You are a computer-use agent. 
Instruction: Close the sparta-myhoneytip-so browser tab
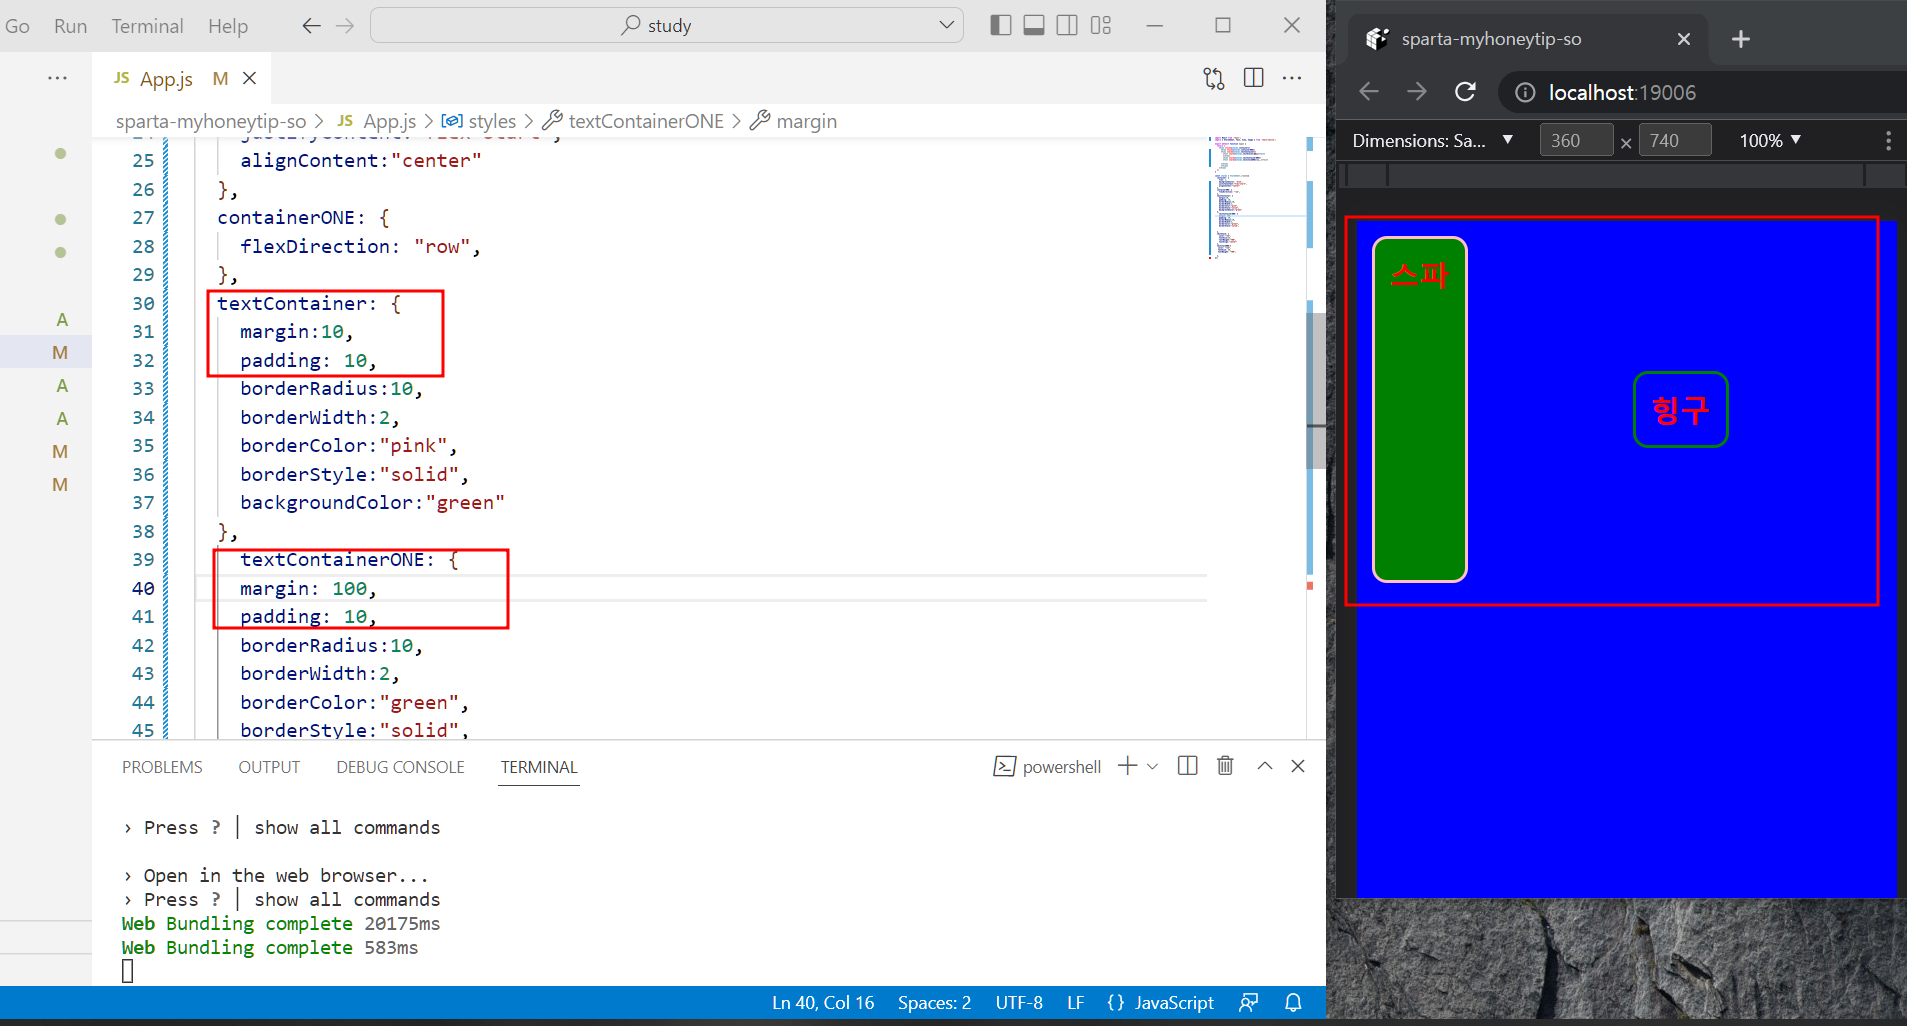tap(1684, 39)
